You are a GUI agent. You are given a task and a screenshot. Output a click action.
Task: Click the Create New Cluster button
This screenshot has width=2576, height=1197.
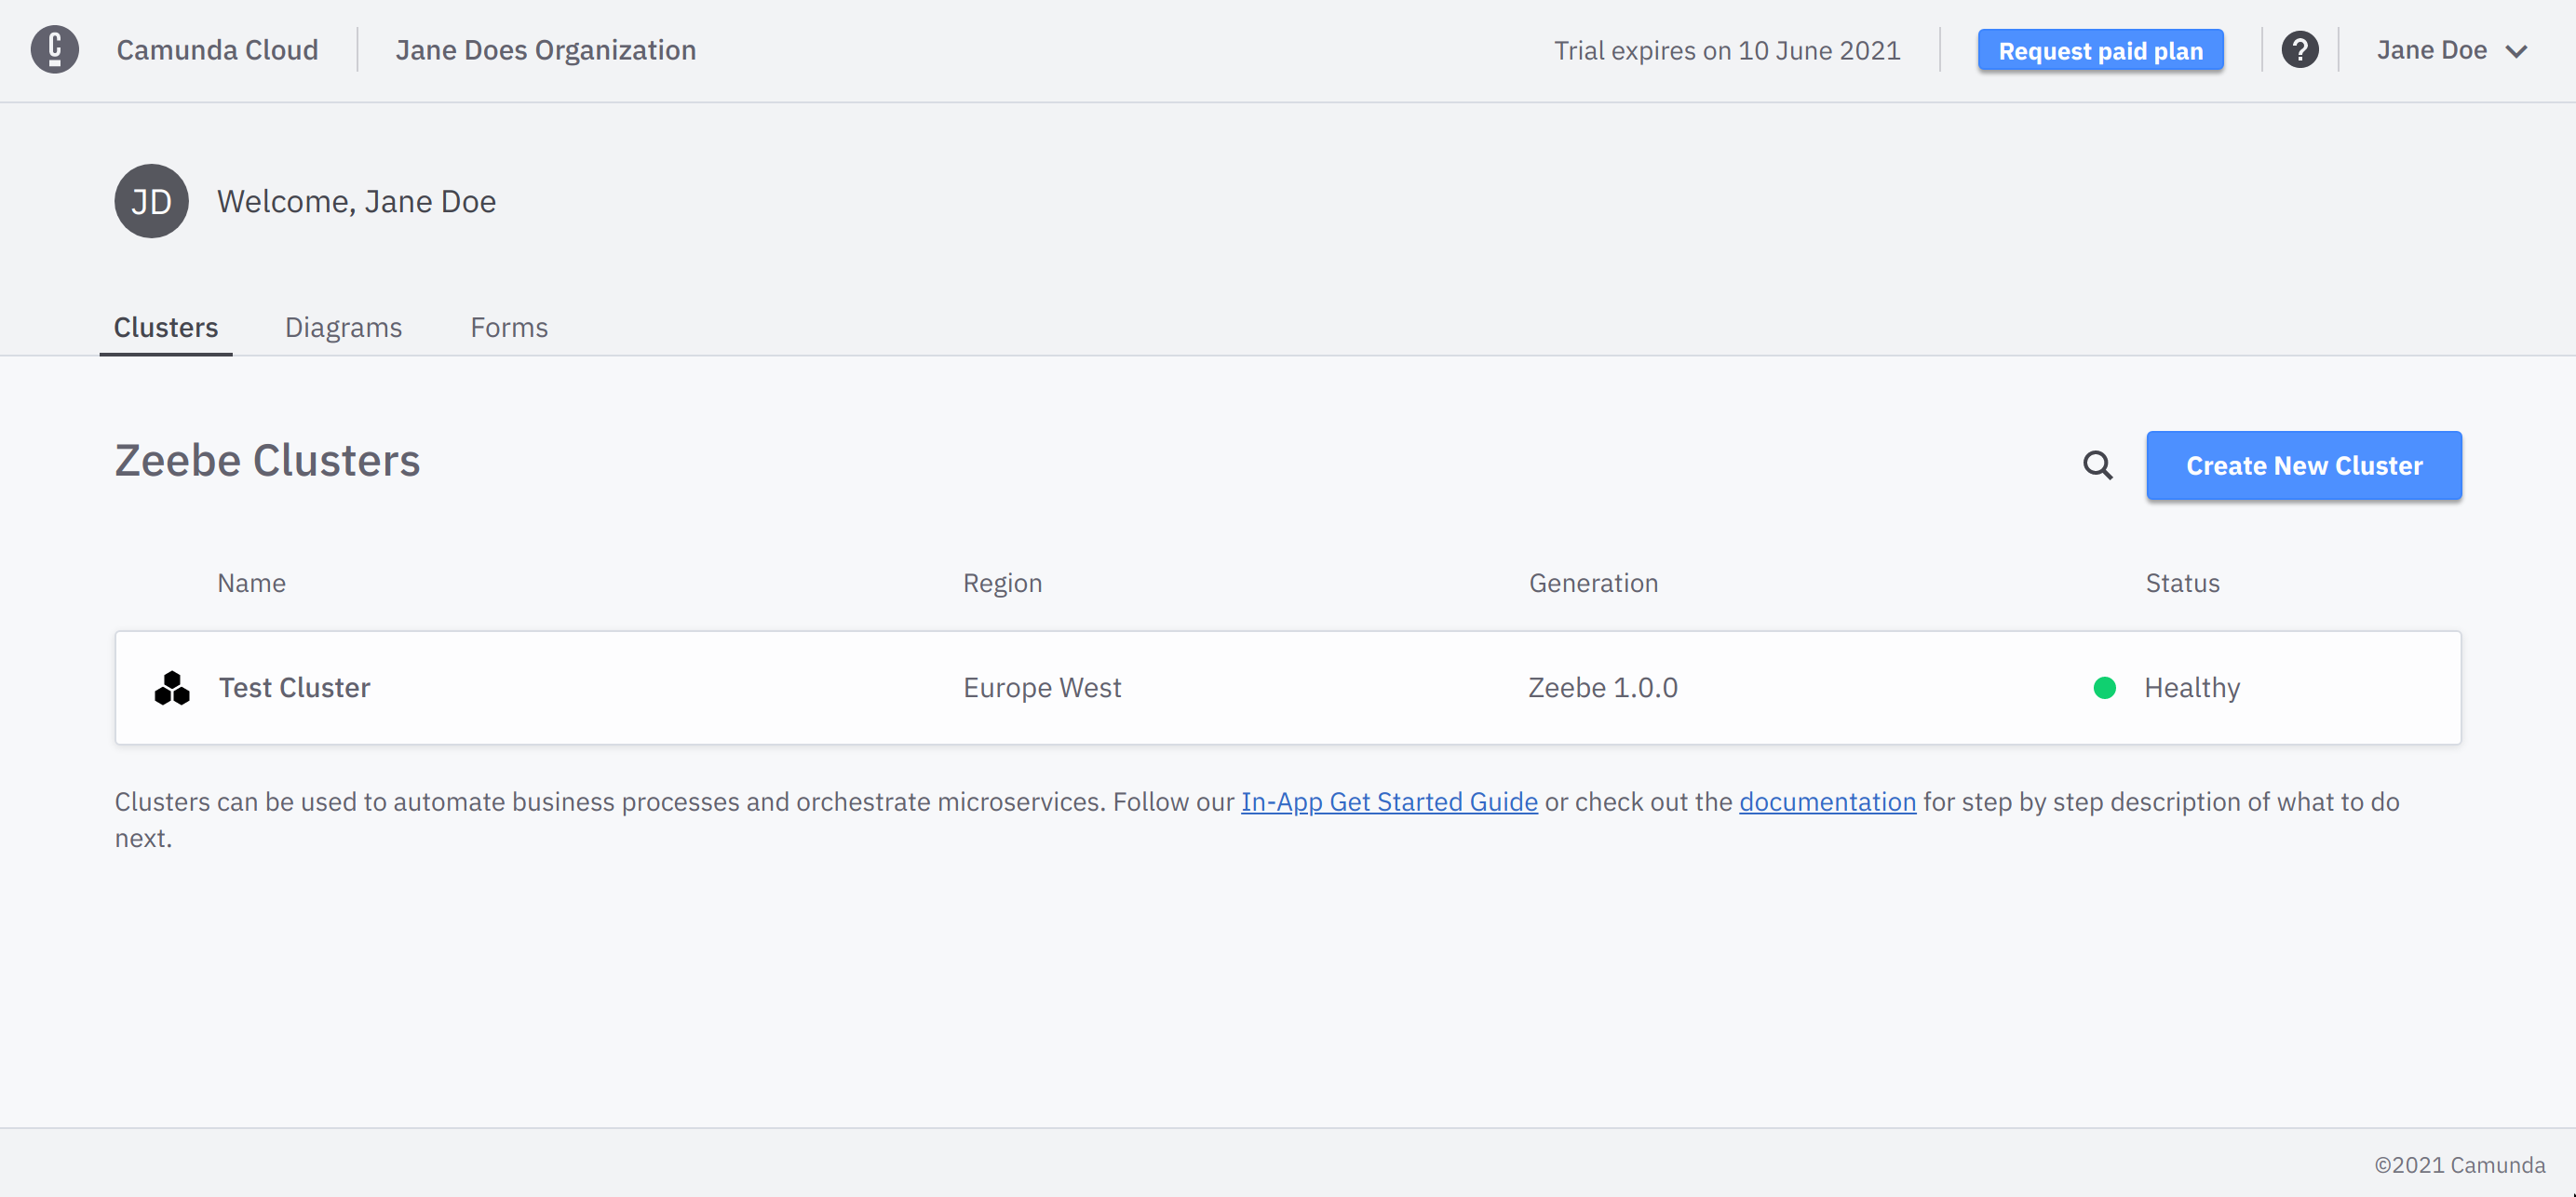pyautogui.click(x=2303, y=465)
